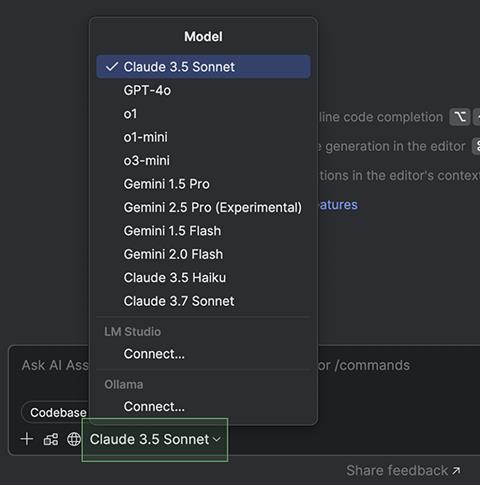Toggle the Codebase chip
Screen dimensions: 480x485
56,412
